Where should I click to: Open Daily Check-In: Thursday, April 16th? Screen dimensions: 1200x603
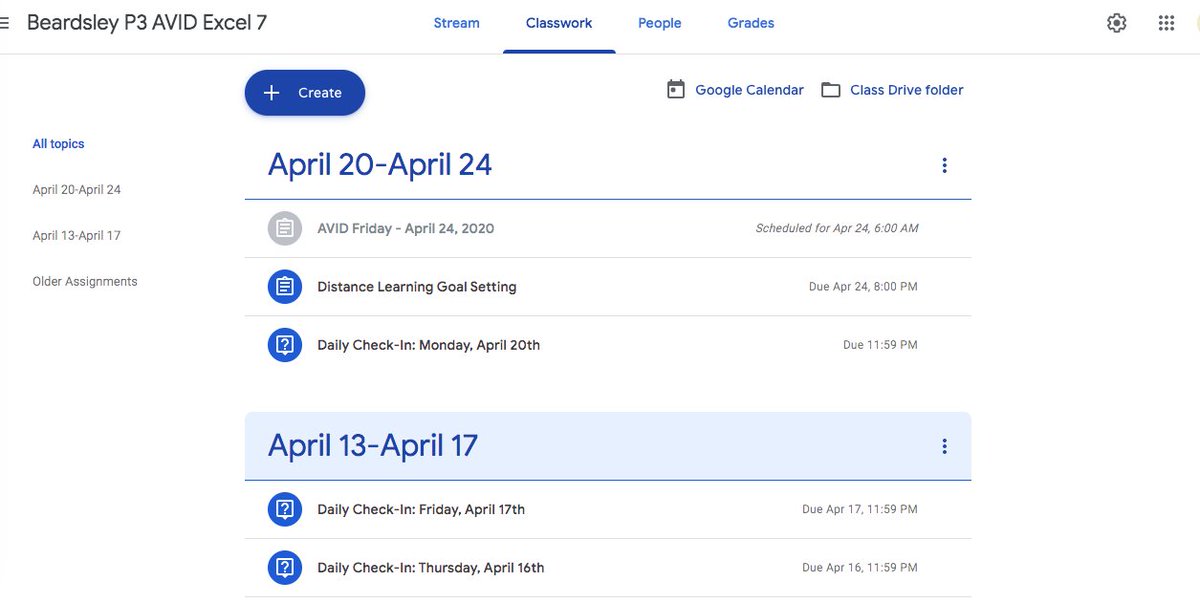tap(431, 568)
